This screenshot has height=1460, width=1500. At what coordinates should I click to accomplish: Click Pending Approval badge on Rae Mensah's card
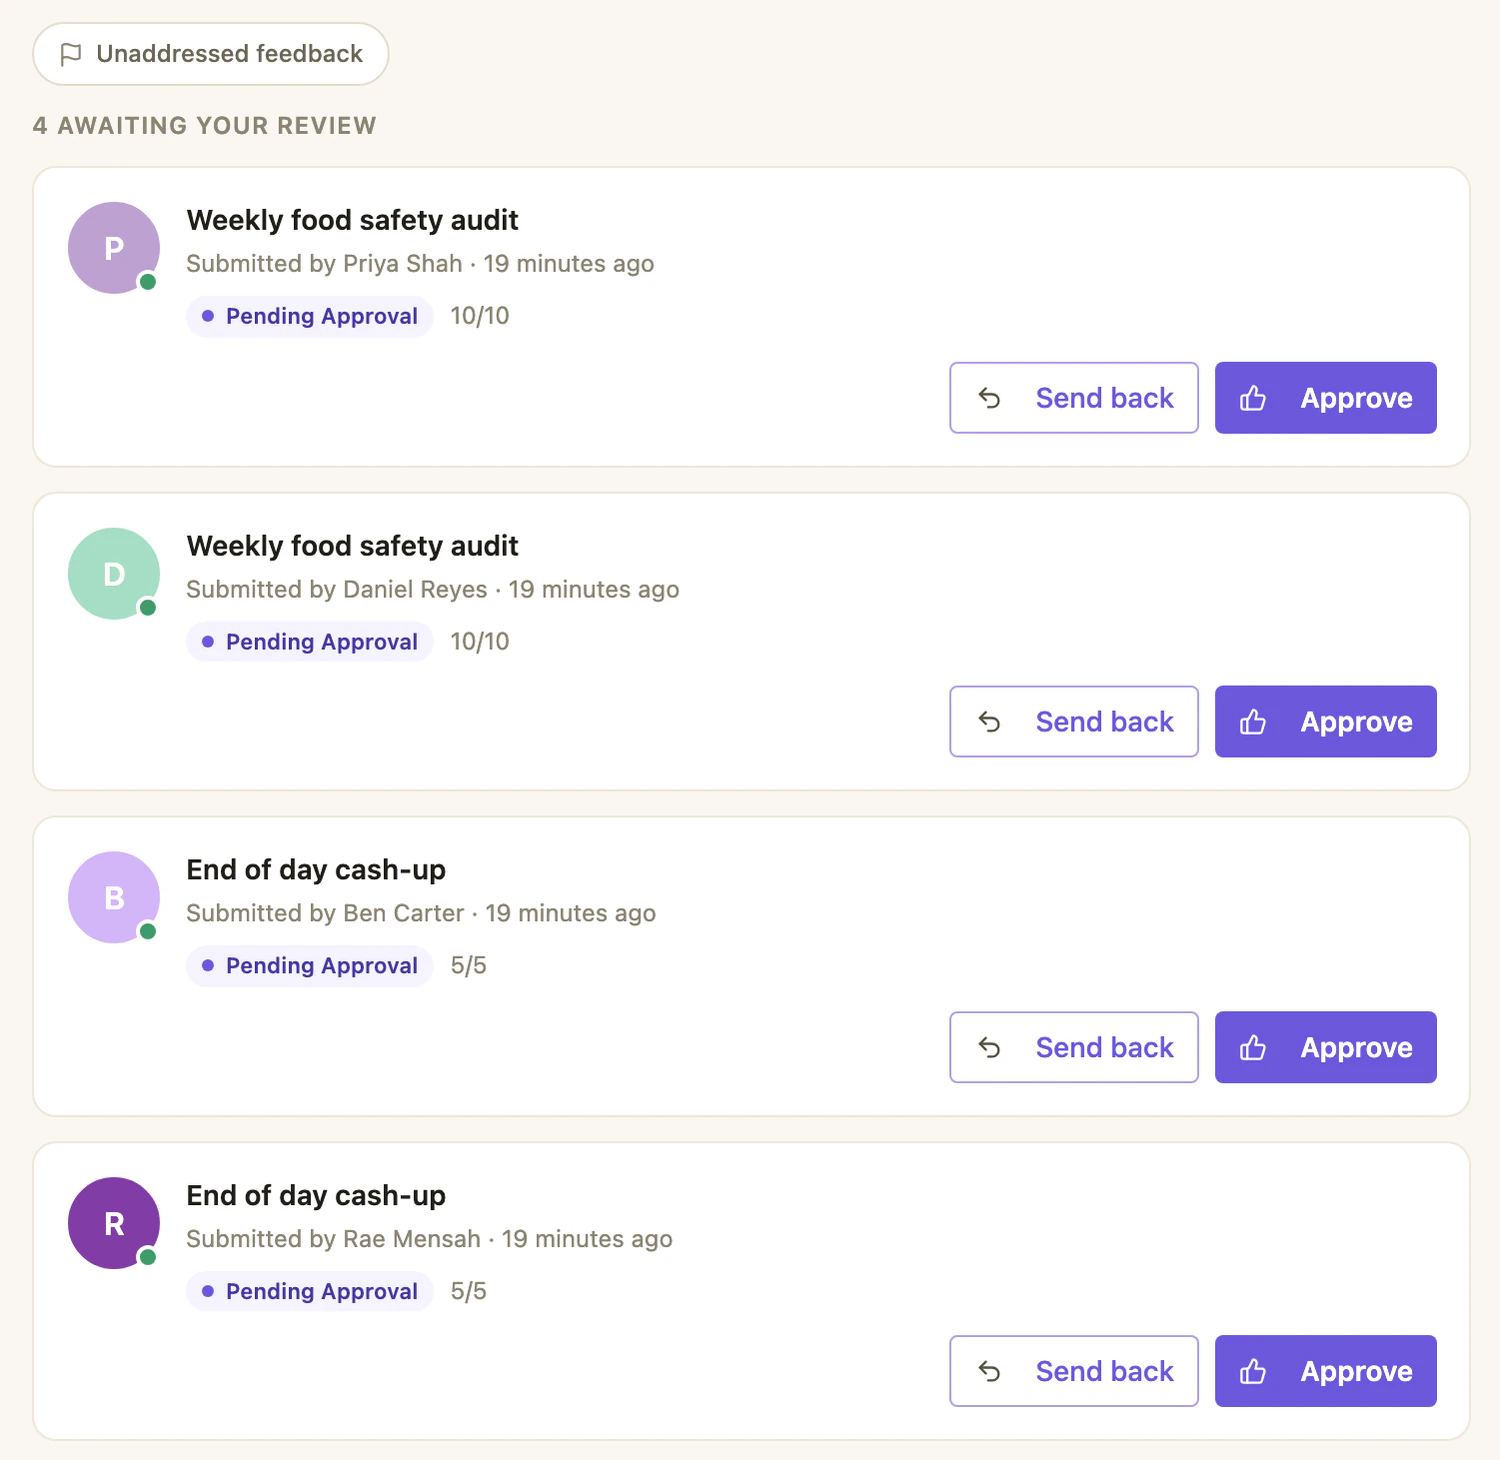pyautogui.click(x=310, y=1292)
